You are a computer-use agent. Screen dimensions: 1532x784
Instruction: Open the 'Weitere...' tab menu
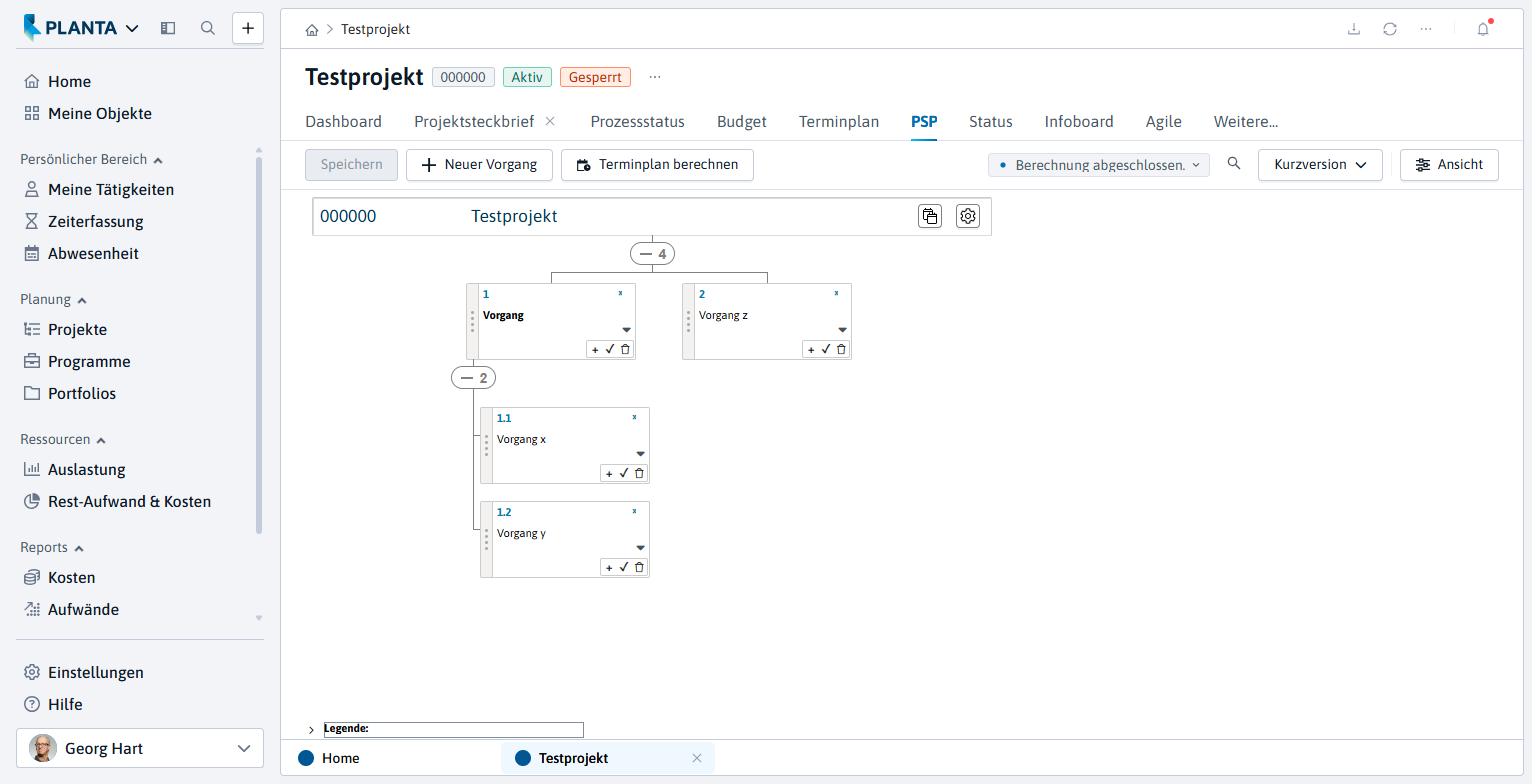coord(1246,122)
